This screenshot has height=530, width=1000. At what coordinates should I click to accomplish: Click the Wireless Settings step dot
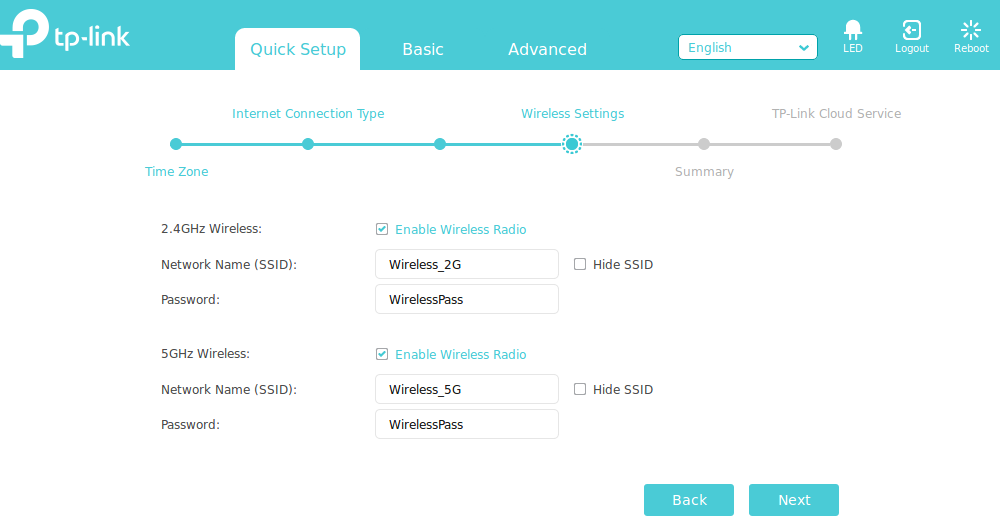tap(572, 144)
